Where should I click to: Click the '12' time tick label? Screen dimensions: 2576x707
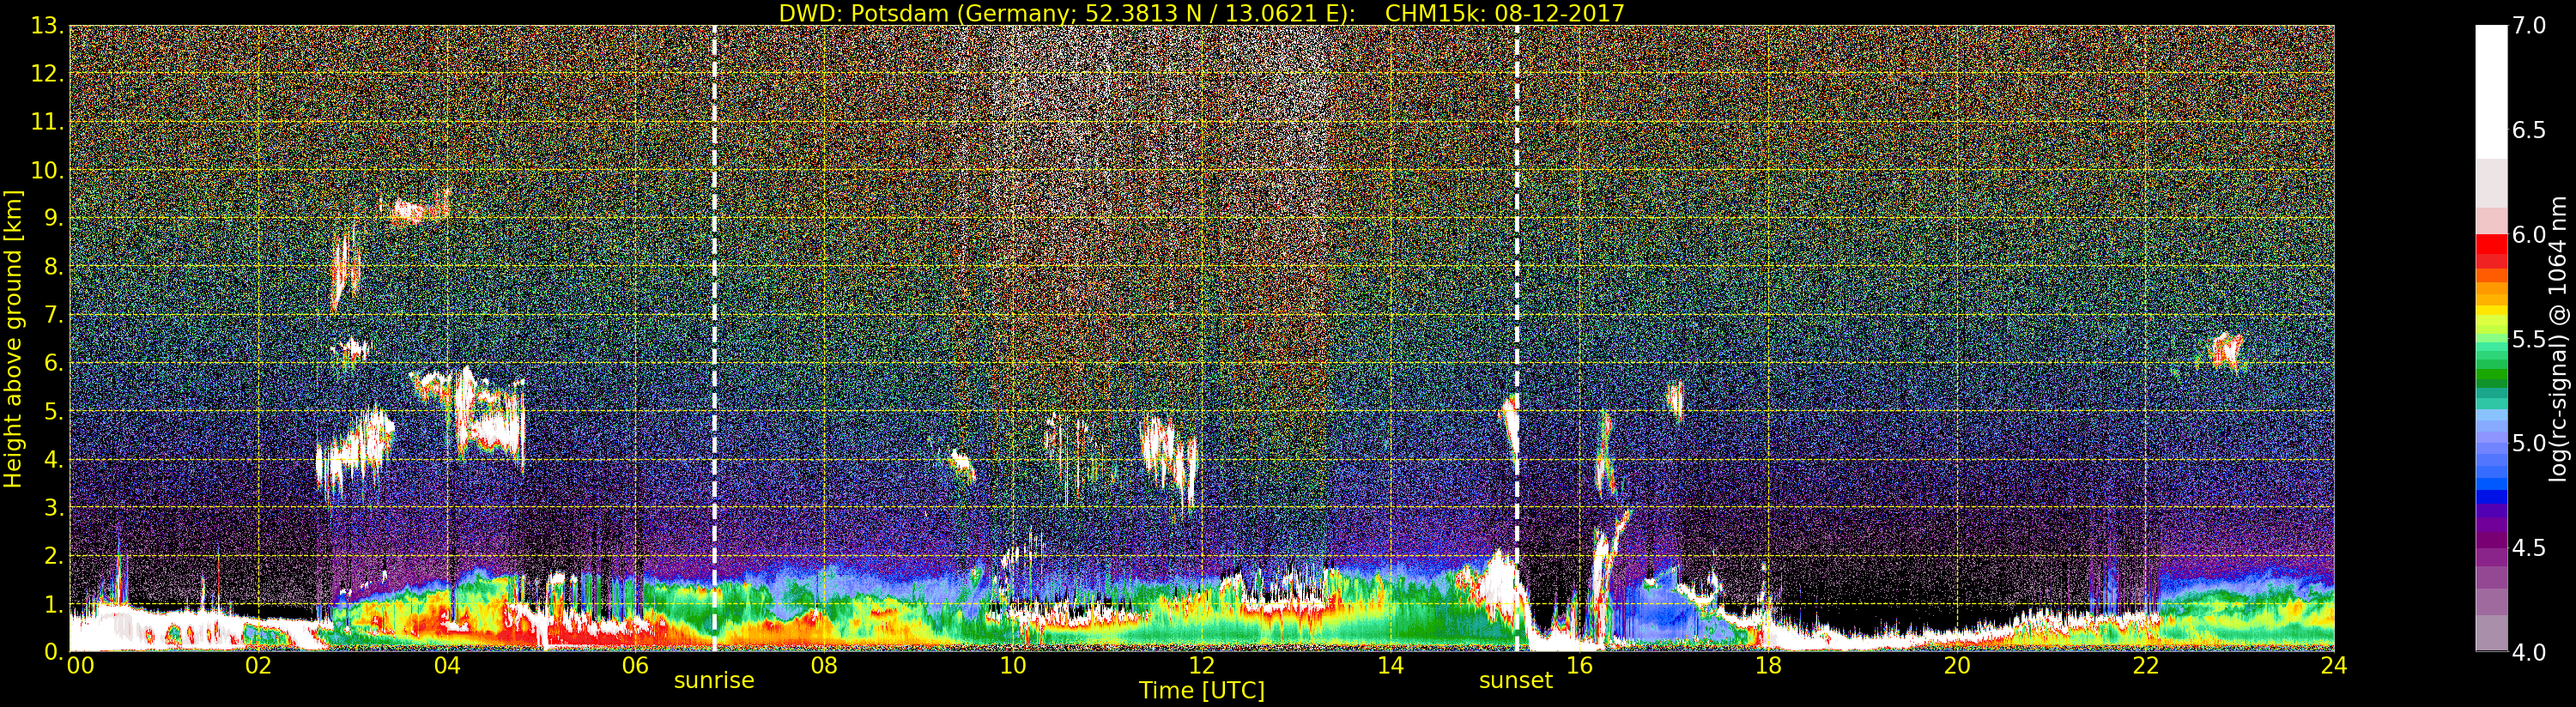(x=1202, y=666)
